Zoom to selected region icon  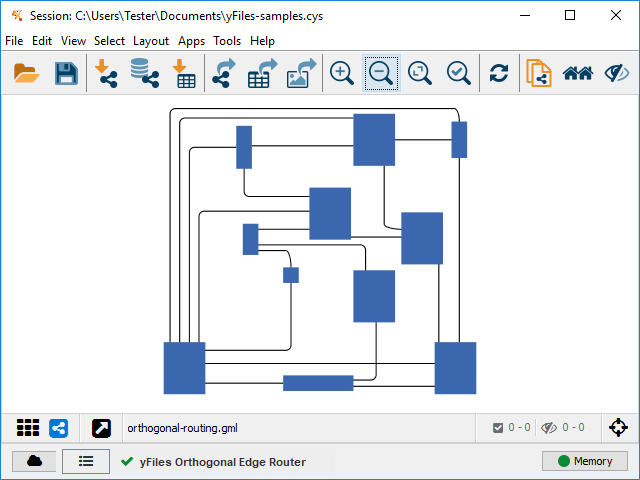459,73
